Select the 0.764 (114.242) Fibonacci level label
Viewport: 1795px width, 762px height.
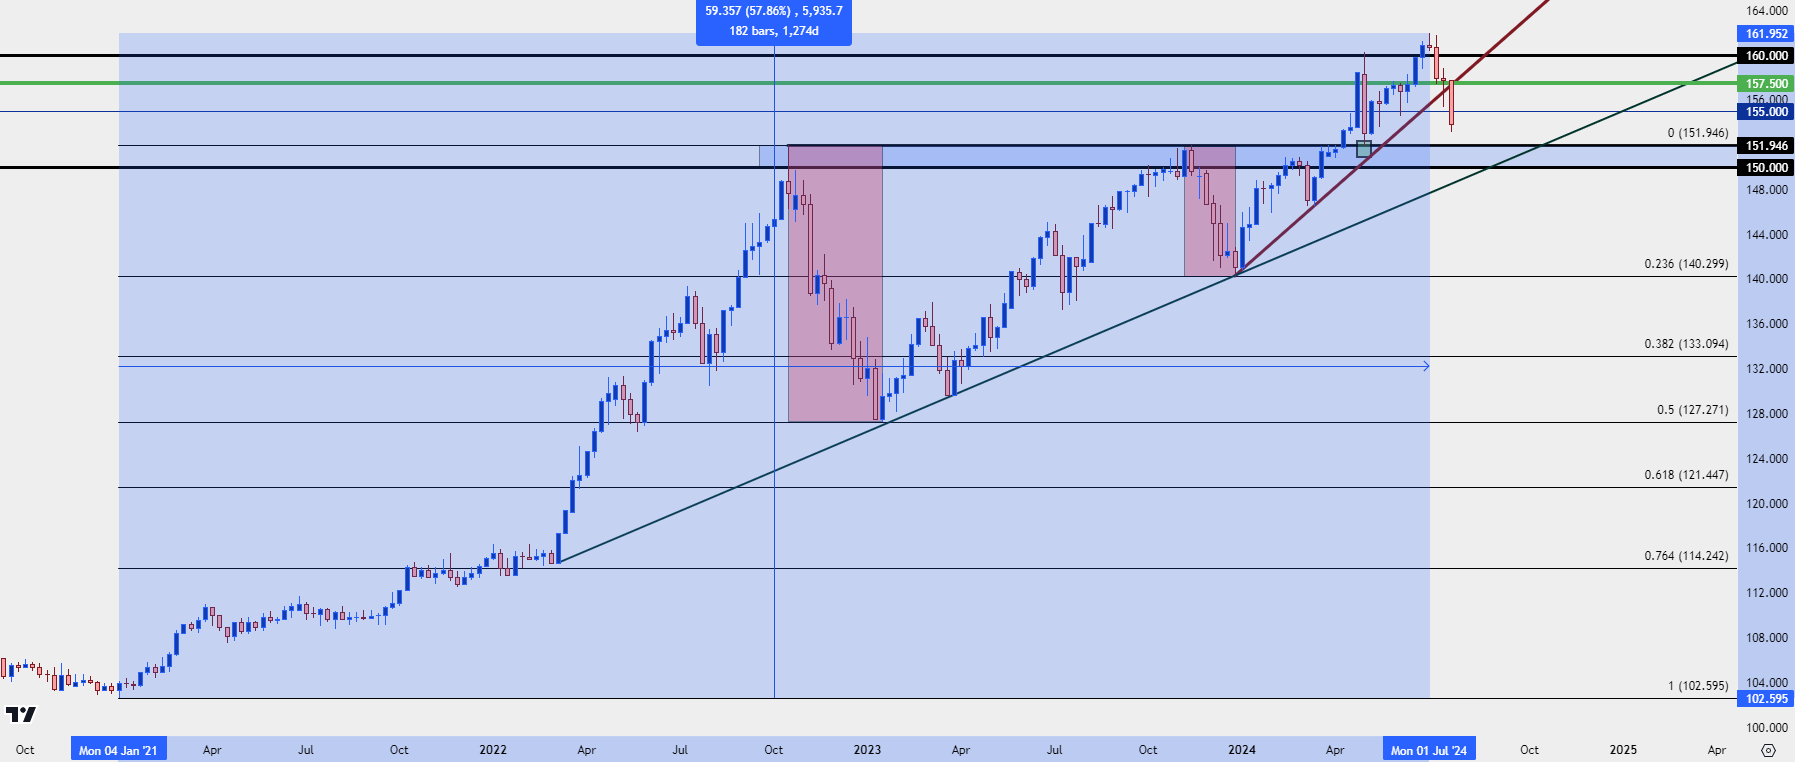pyautogui.click(x=1686, y=556)
